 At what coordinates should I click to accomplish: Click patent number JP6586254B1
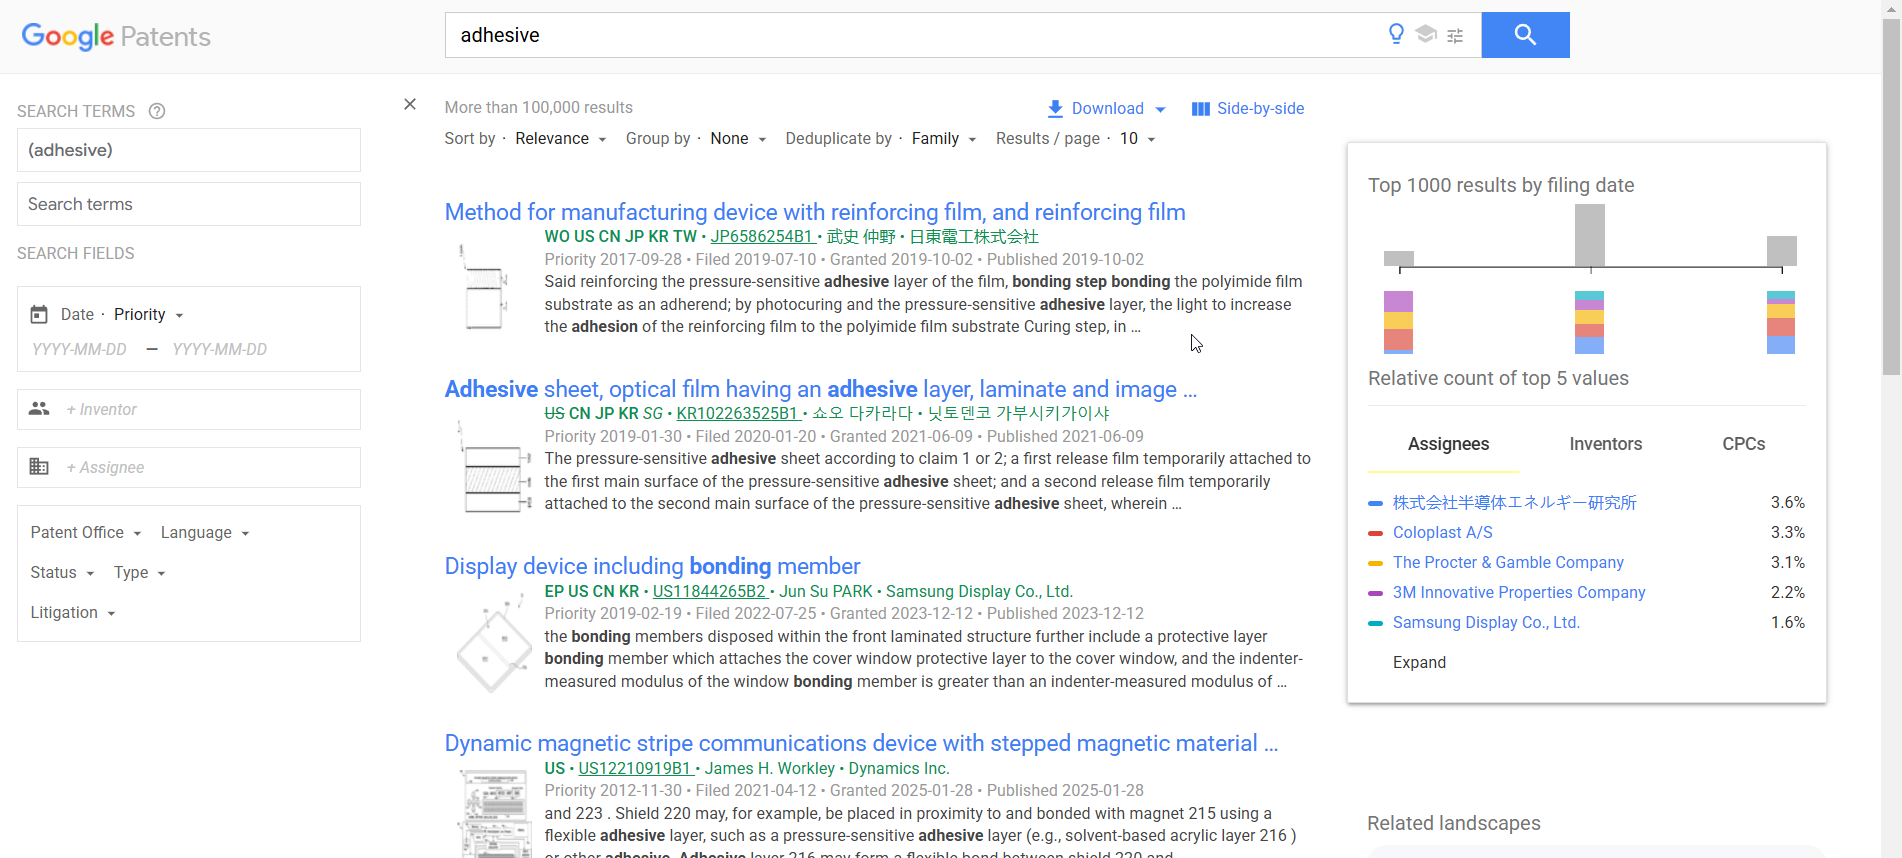(x=761, y=236)
